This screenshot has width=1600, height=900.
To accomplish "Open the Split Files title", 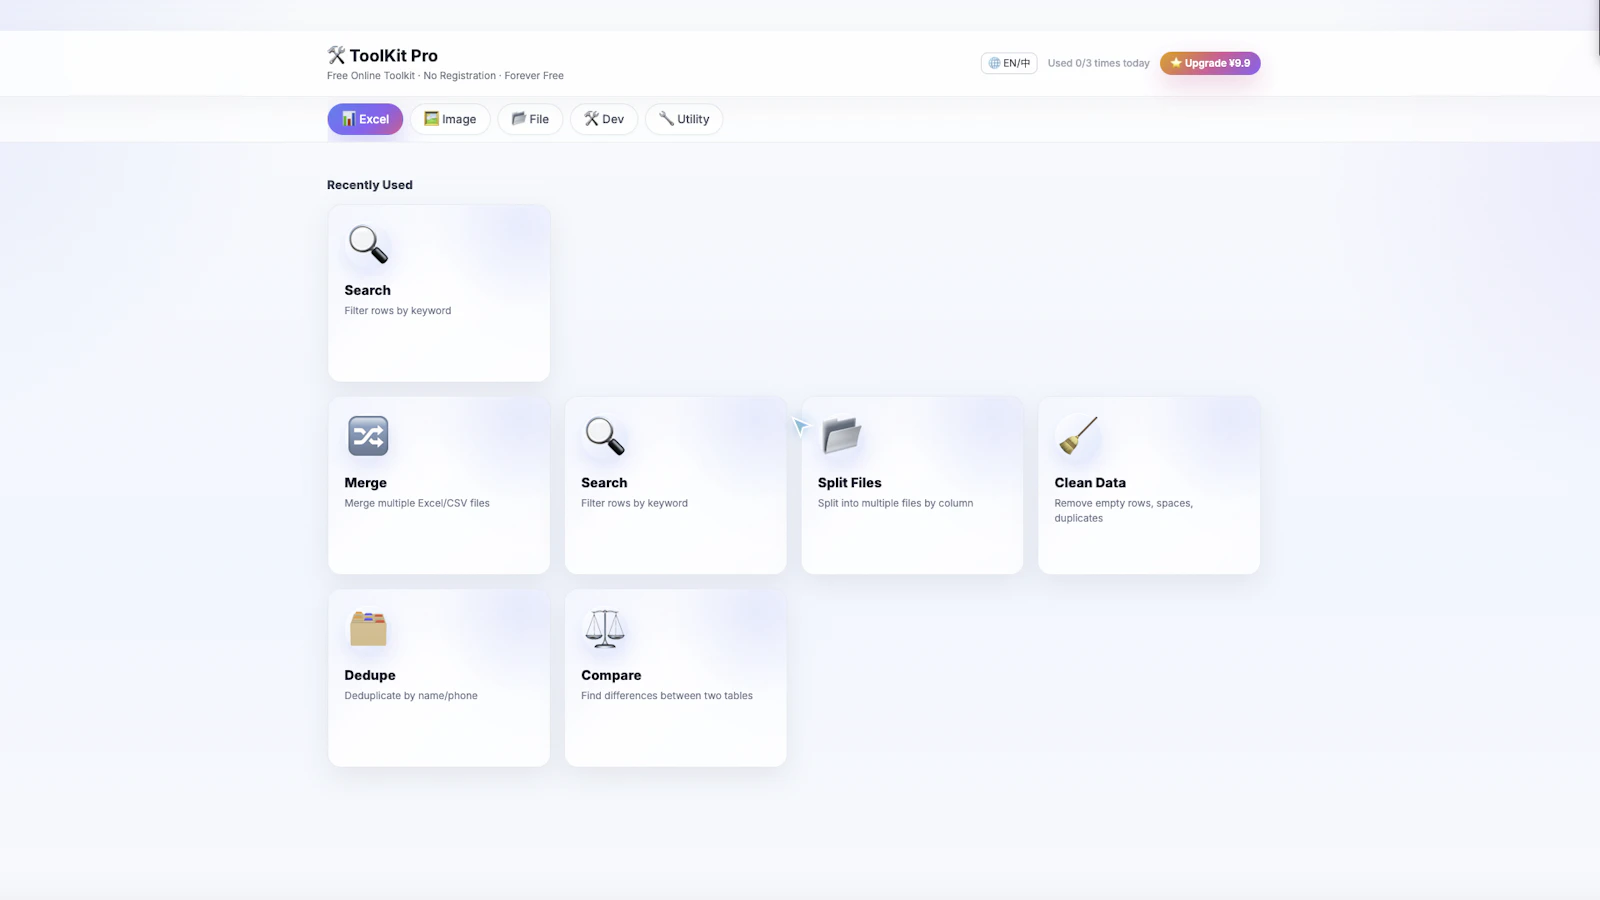I will click(849, 483).
